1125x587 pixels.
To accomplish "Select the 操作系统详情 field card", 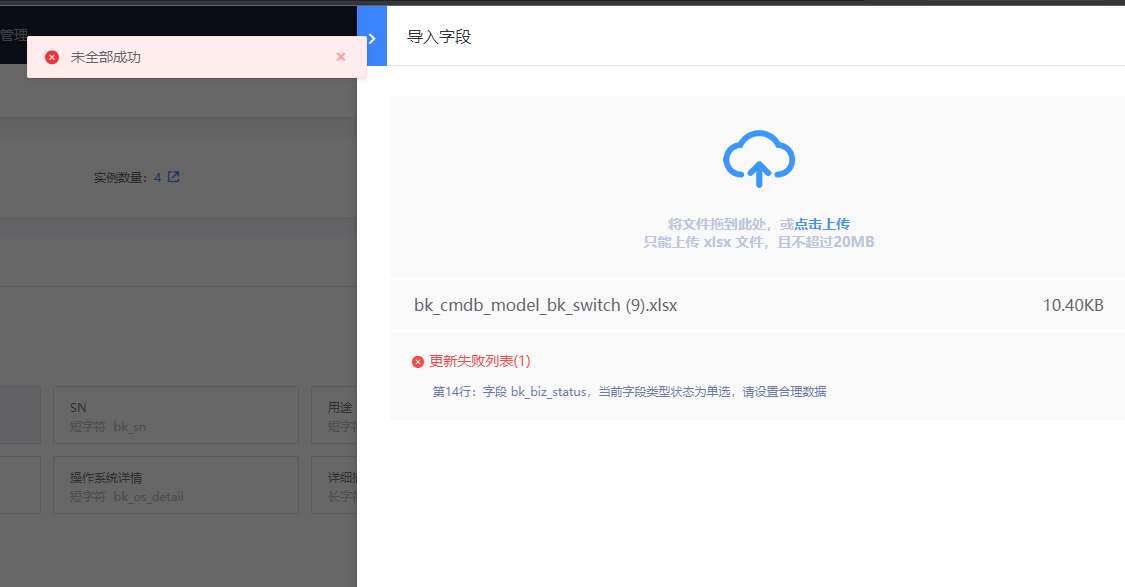I will (175, 484).
